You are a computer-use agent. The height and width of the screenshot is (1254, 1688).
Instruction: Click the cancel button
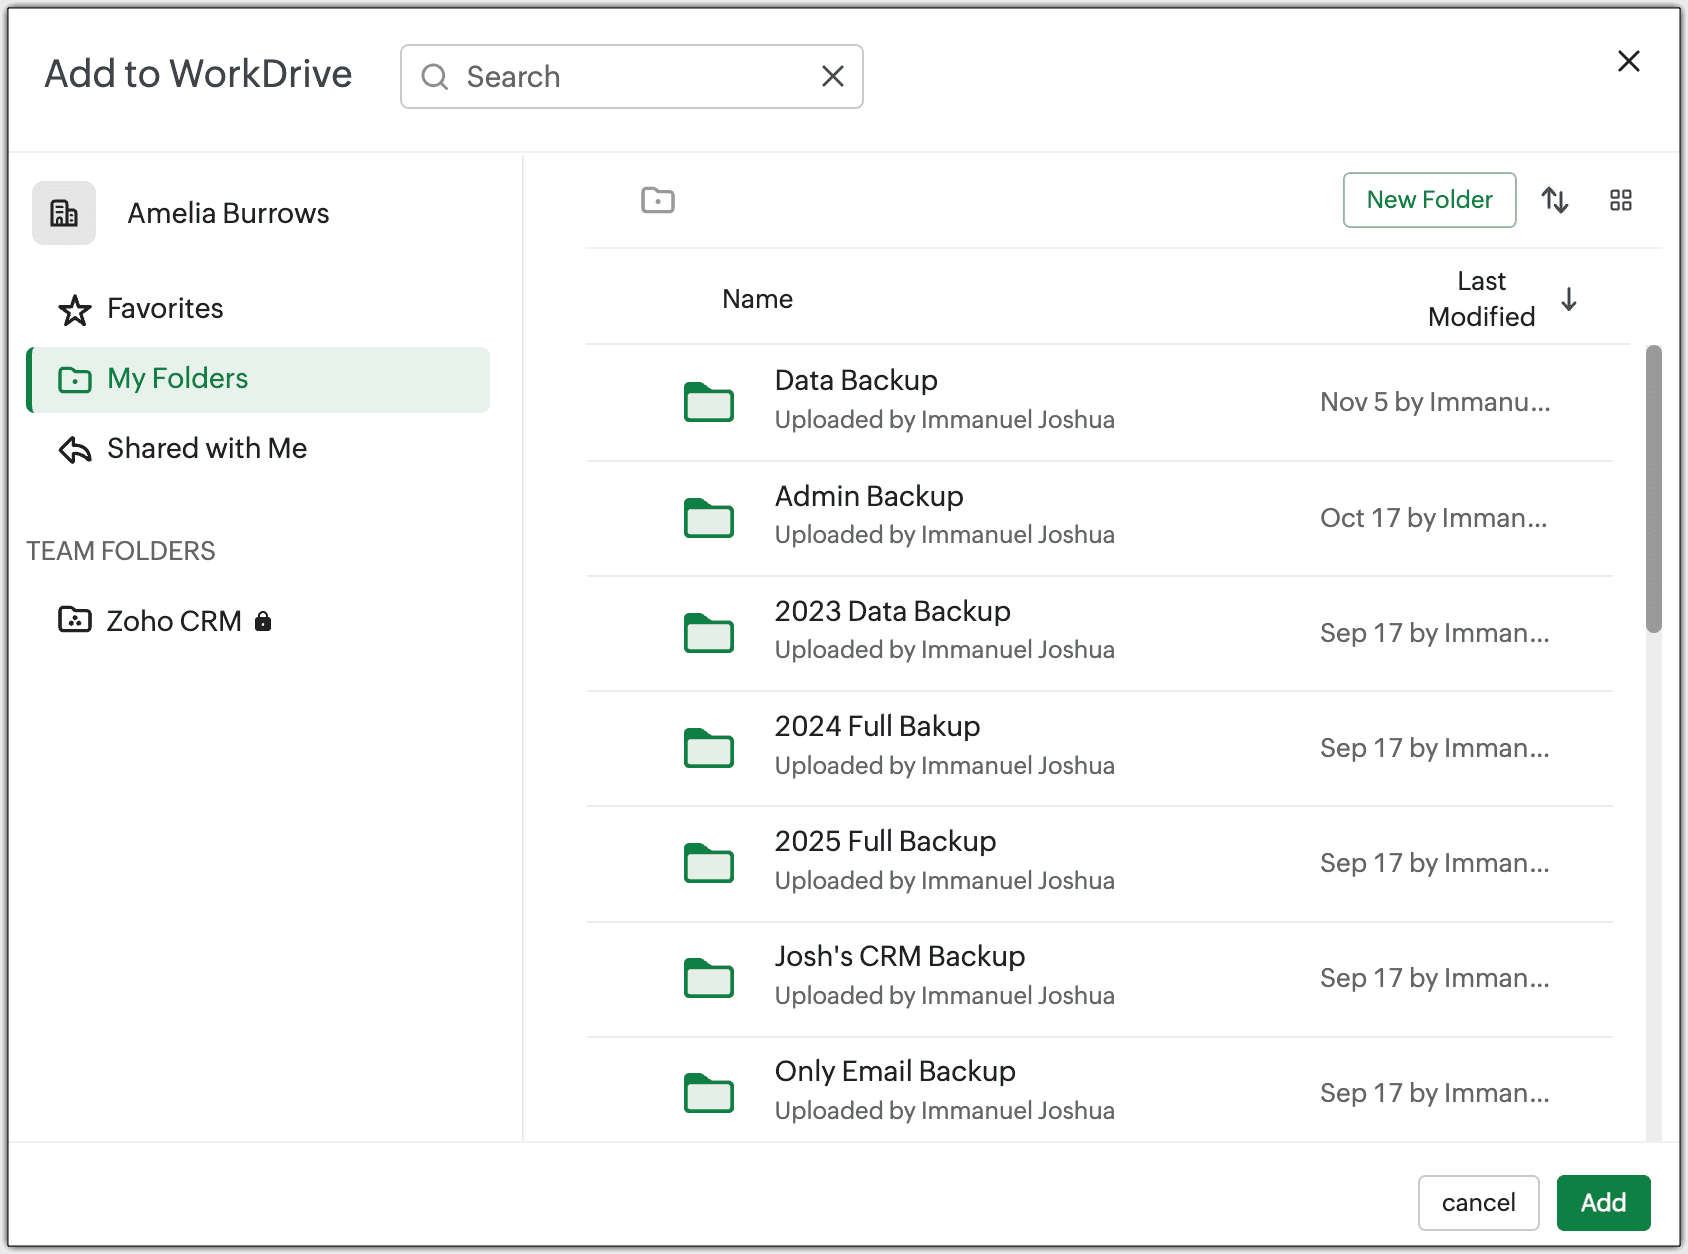coord(1478,1203)
